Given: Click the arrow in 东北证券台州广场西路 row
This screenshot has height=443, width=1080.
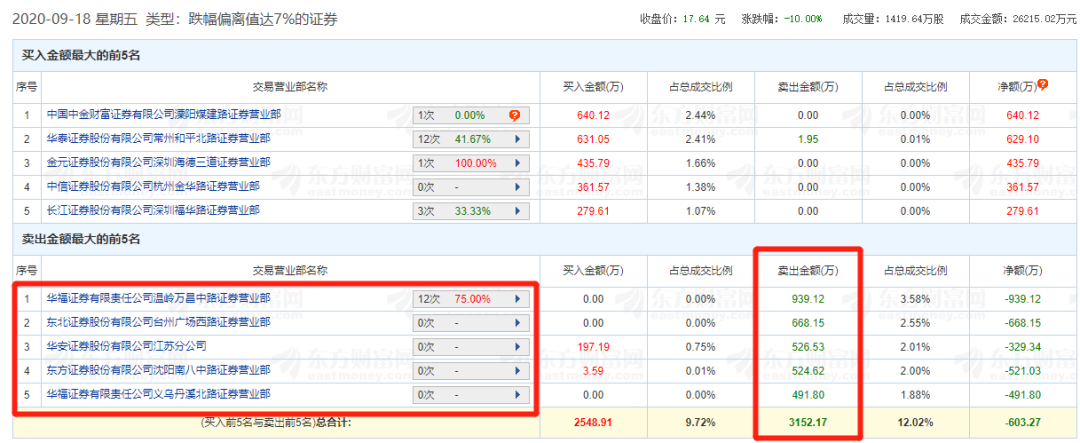Looking at the screenshot, I should click(517, 322).
